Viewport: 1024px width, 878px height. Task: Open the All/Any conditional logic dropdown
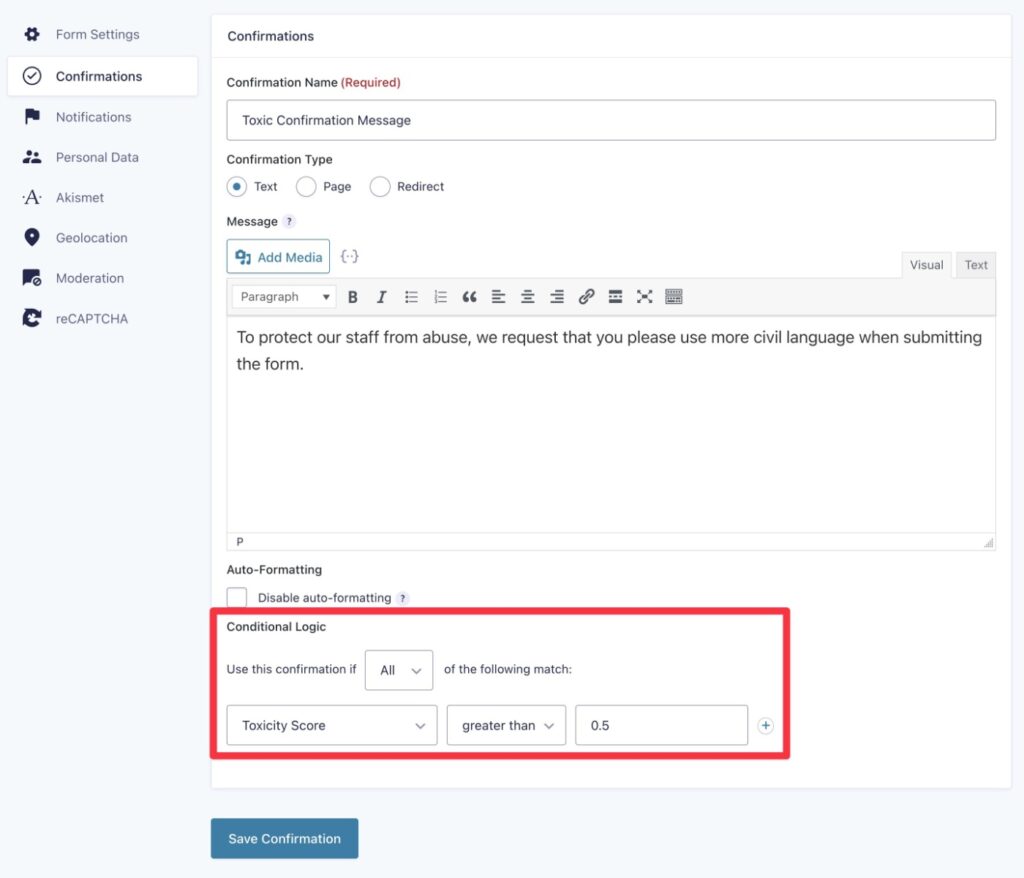point(398,670)
